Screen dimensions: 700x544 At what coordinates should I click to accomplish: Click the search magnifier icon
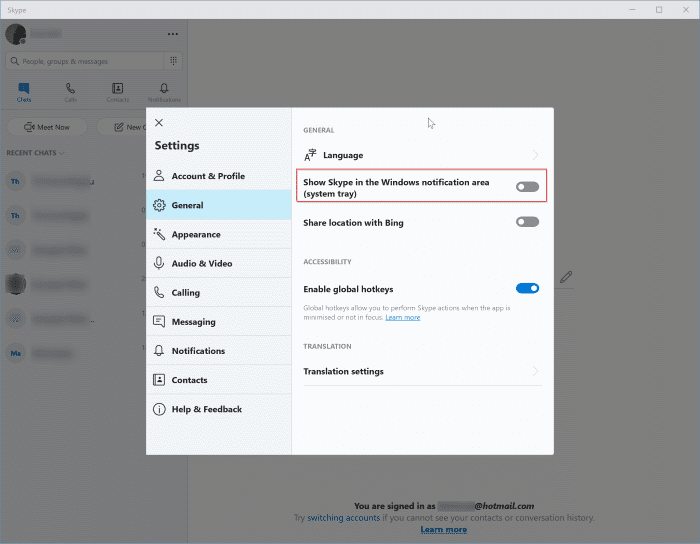pyautogui.click(x=15, y=61)
